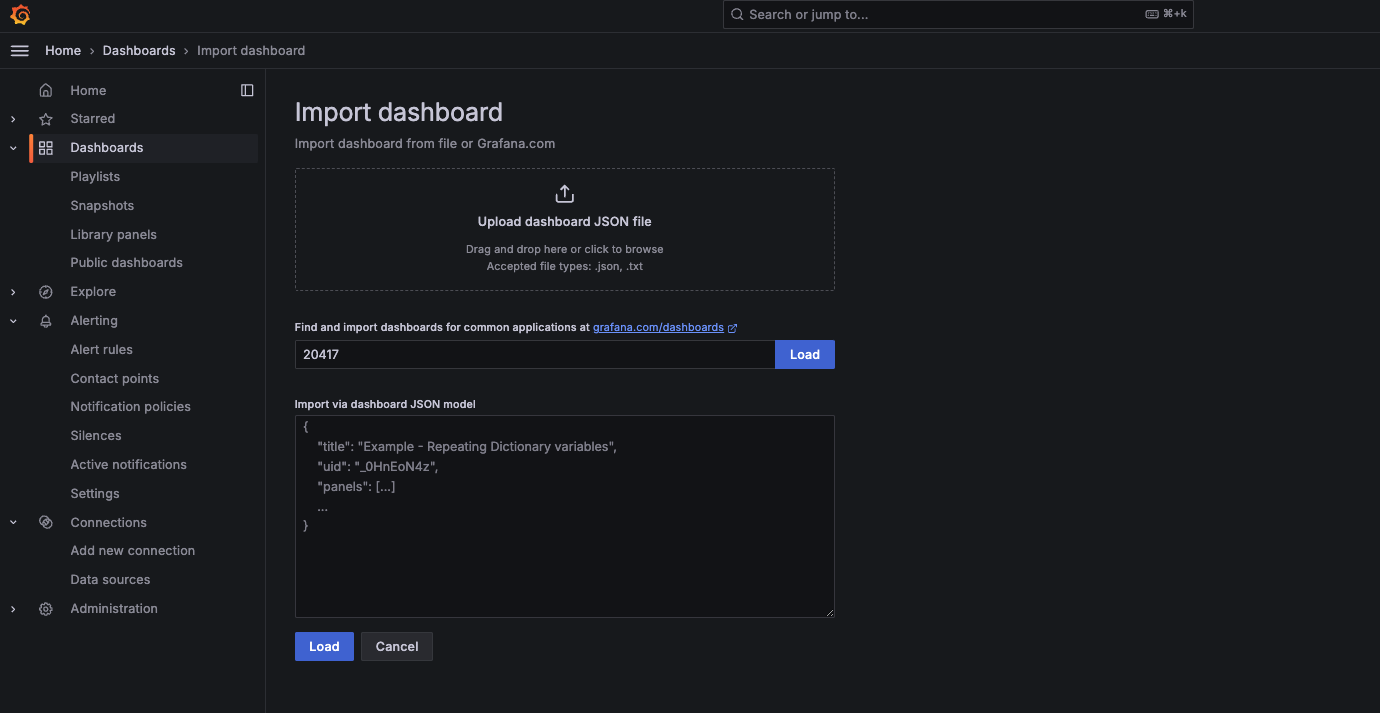Select the Home house icon
1380x713 pixels.
click(x=45, y=90)
